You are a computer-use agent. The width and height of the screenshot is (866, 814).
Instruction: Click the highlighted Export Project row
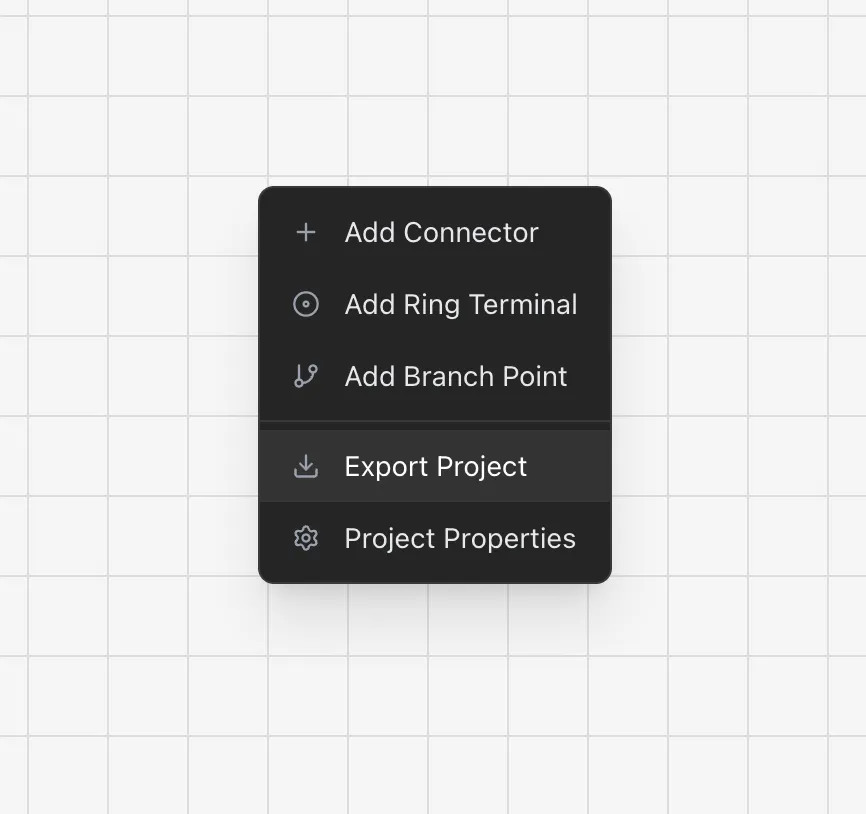point(435,466)
